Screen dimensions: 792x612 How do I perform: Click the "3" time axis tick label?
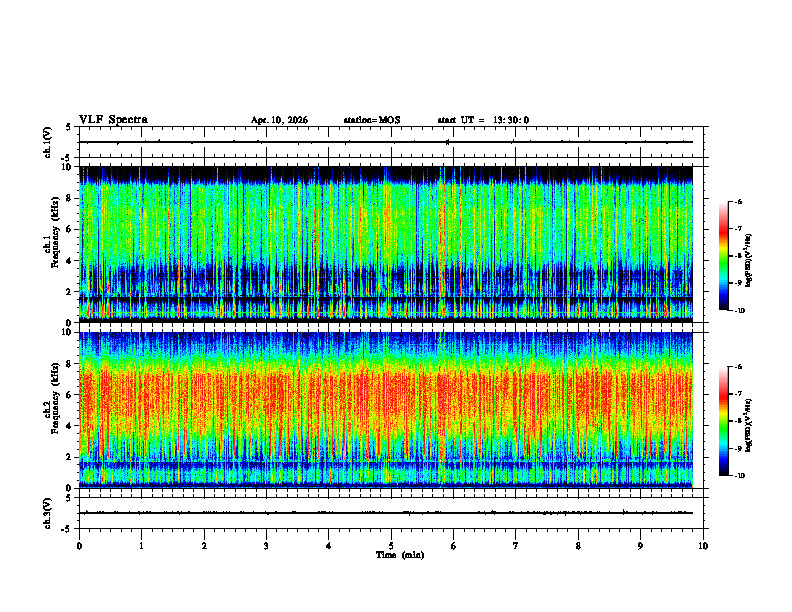(x=266, y=546)
